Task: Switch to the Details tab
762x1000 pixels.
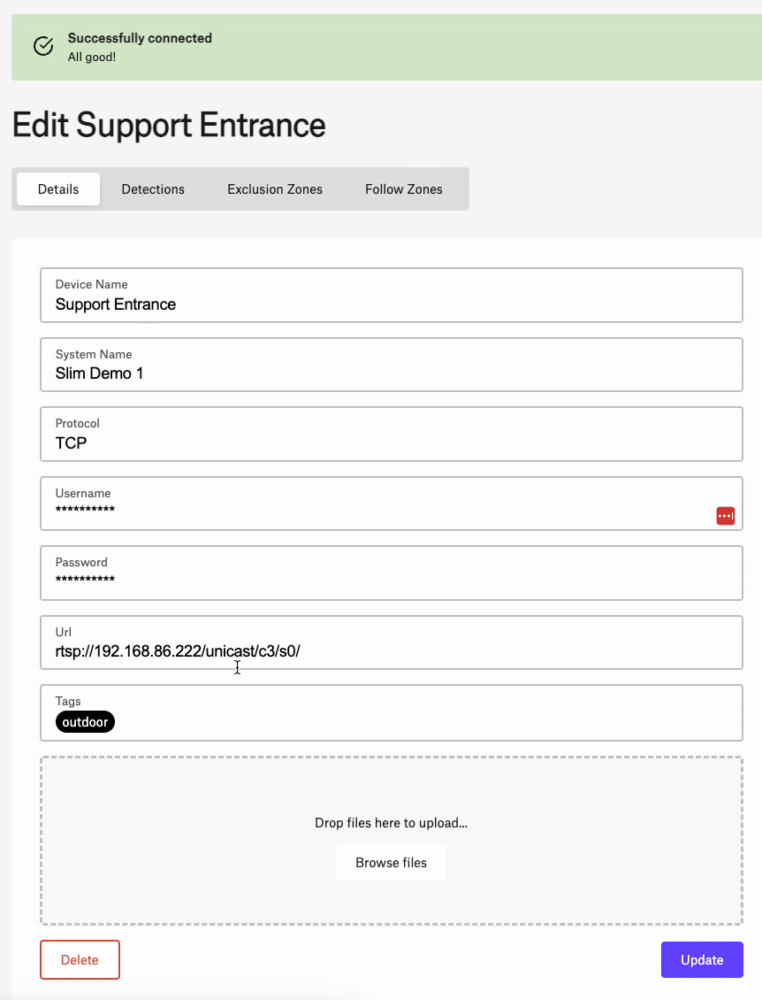Action: click(58, 189)
